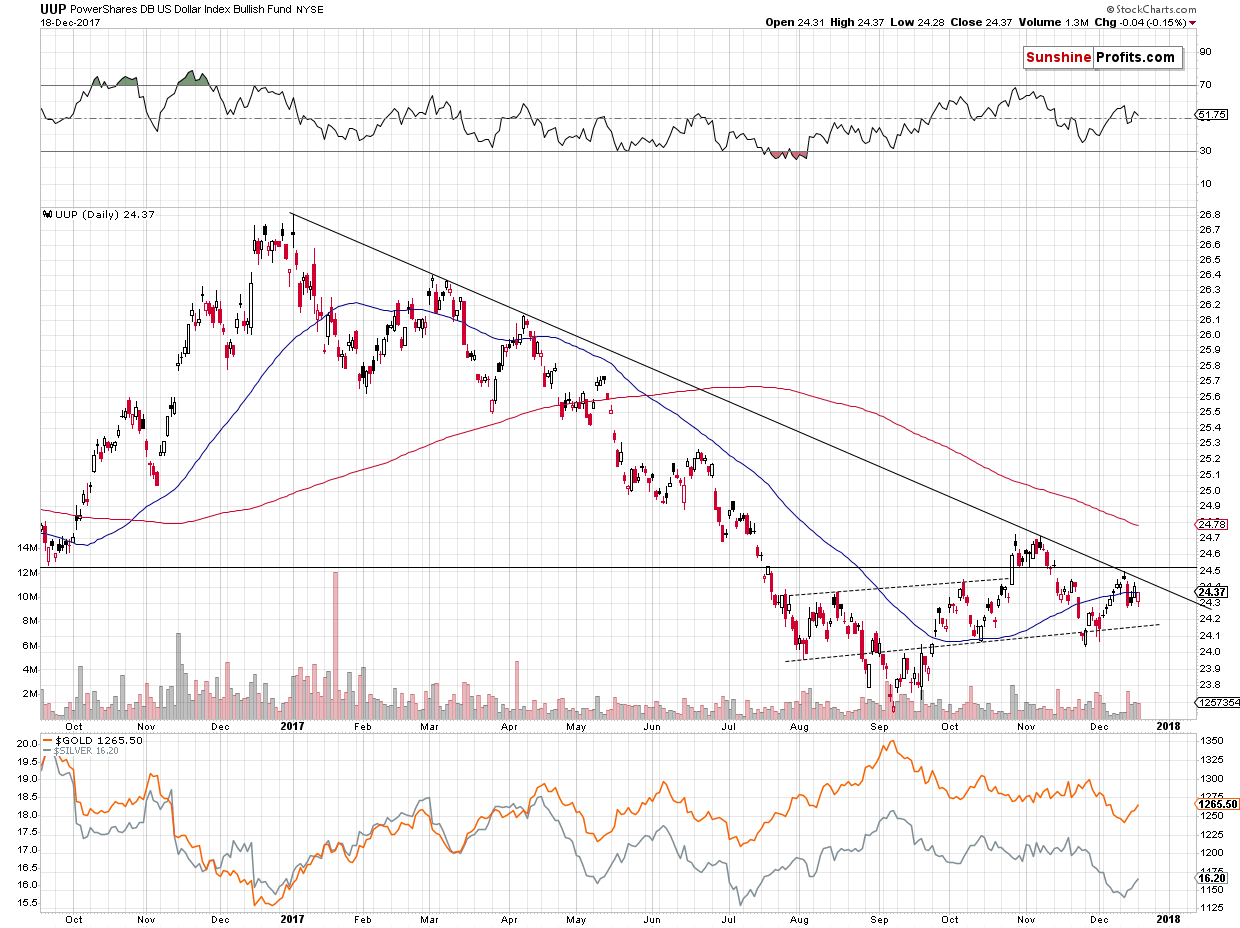
Task: Click the 70 overbought level on RSI axis
Action: [1205, 85]
